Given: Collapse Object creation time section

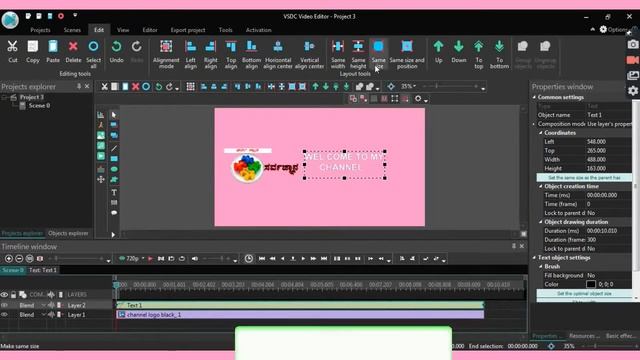Looking at the screenshot, I should point(541,187).
